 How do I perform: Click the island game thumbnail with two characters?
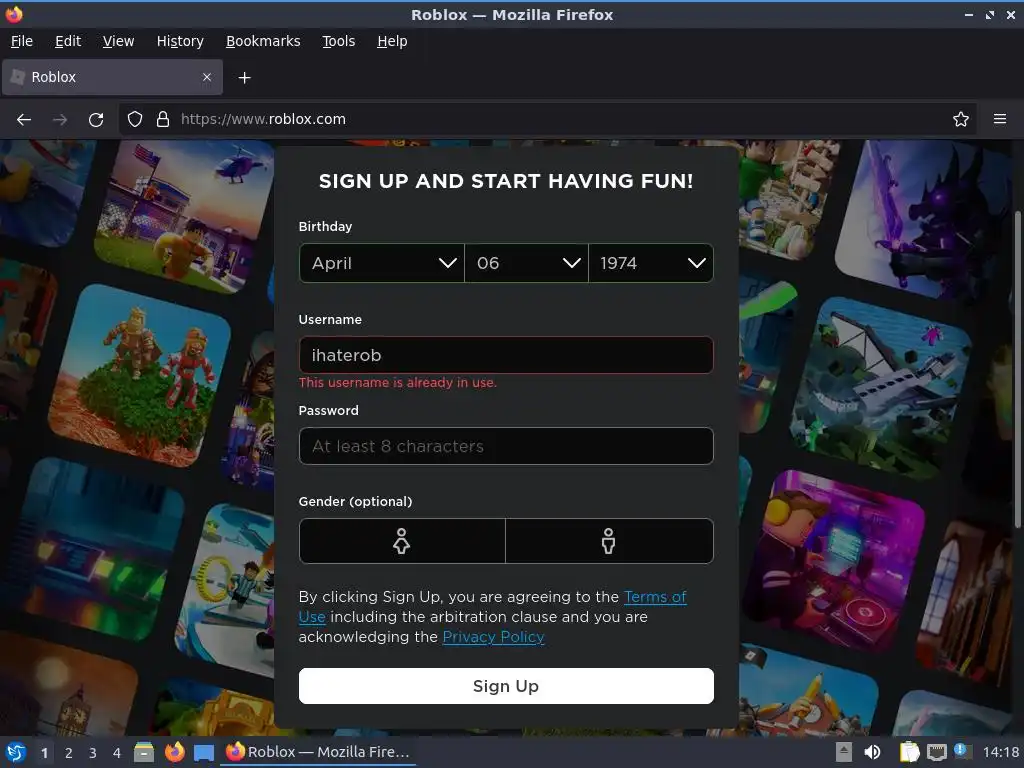[x=140, y=375]
